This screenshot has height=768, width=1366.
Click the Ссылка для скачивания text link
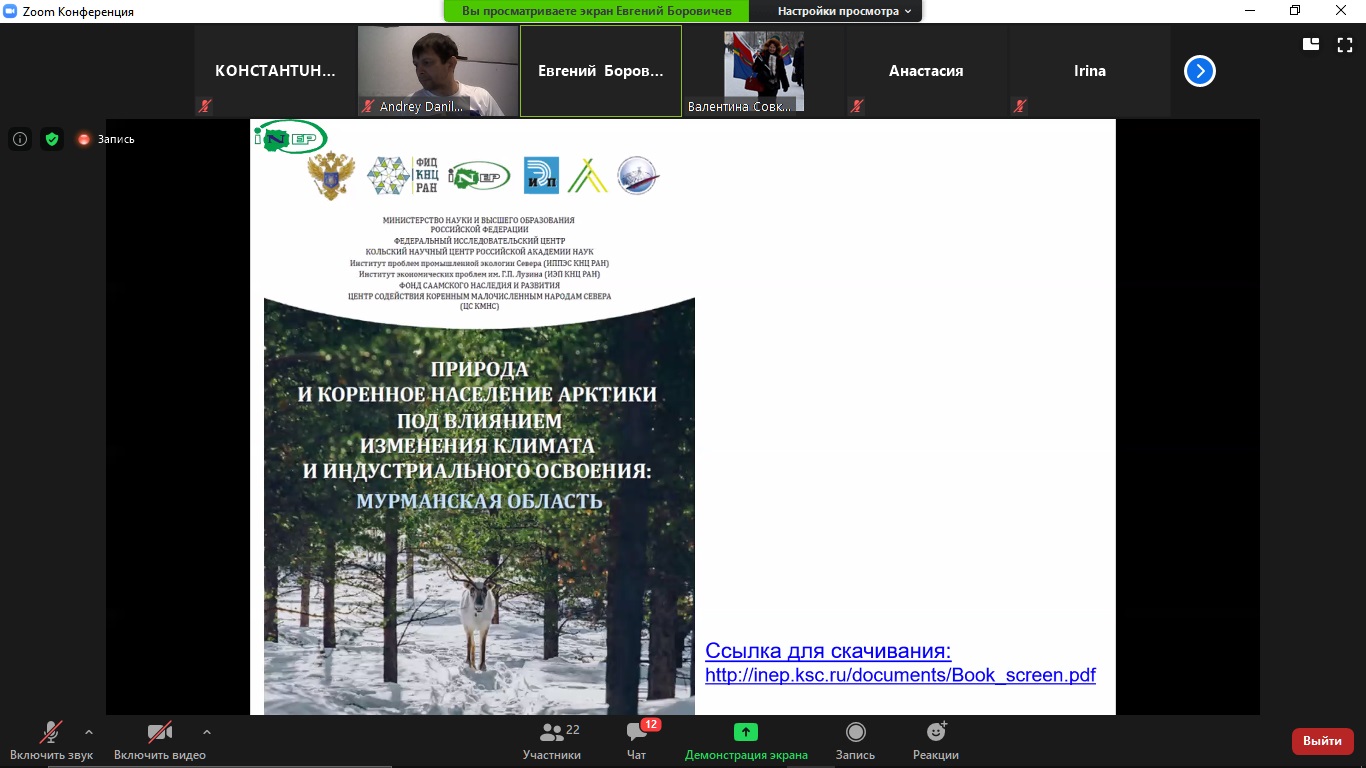tap(828, 651)
